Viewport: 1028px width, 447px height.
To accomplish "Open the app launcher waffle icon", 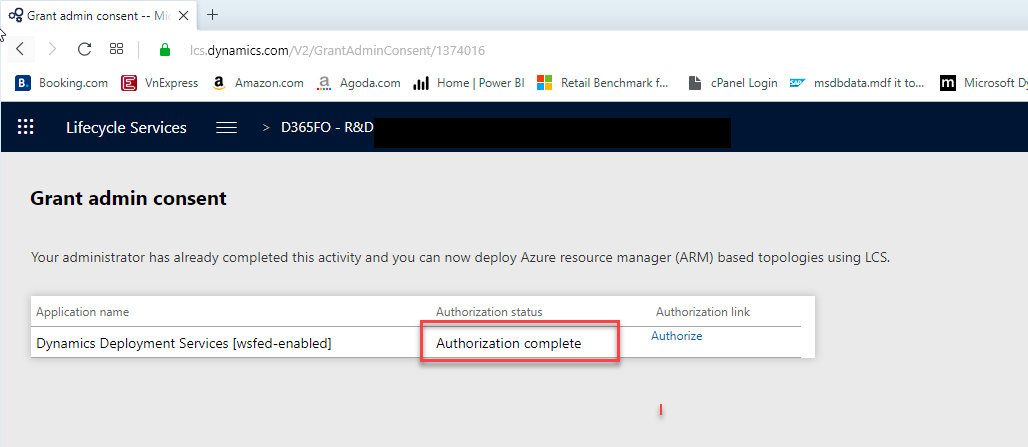I will (x=26, y=127).
